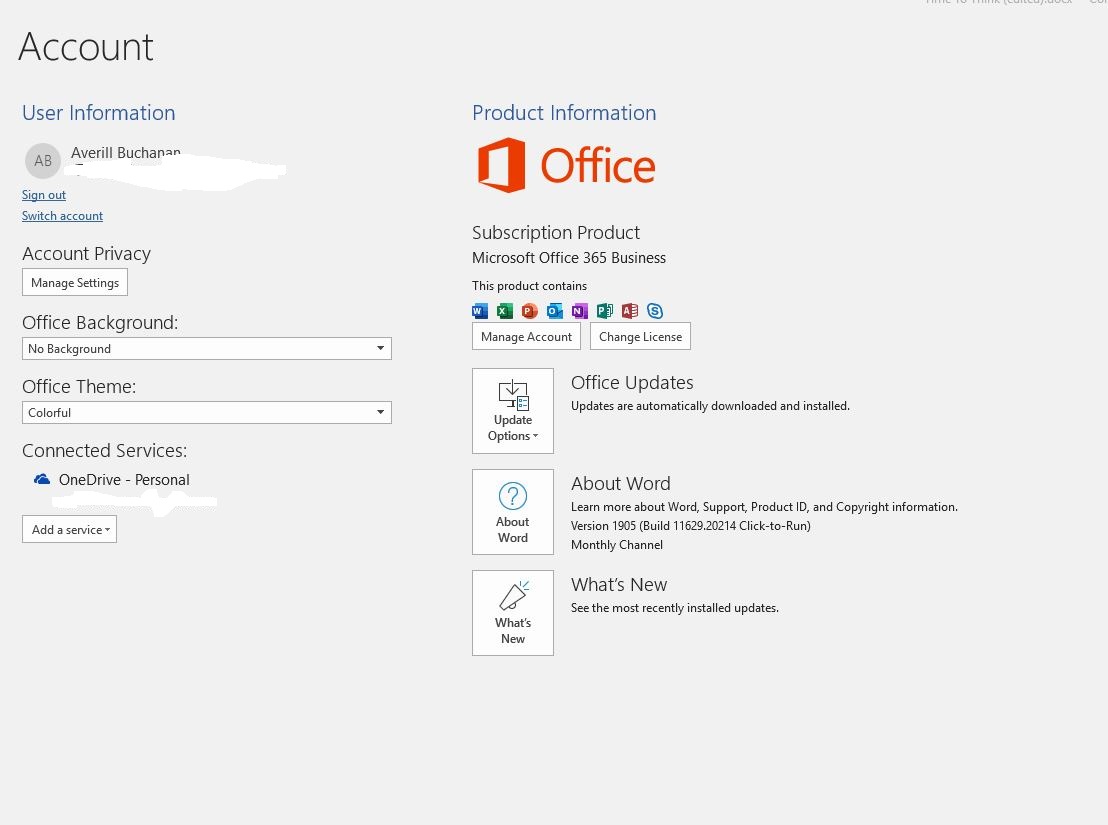1108x825 pixels.
Task: Click the Sign out link
Action: coord(44,195)
